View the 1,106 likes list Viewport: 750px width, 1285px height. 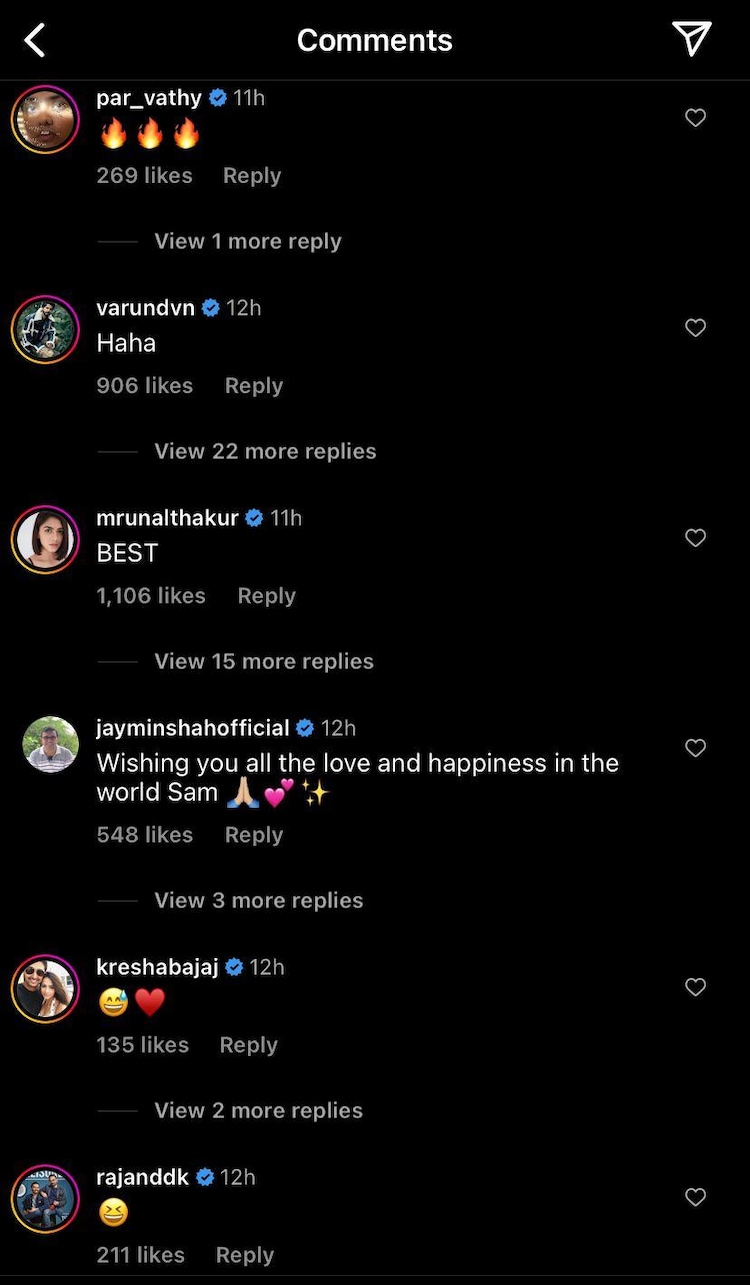[x=151, y=596]
